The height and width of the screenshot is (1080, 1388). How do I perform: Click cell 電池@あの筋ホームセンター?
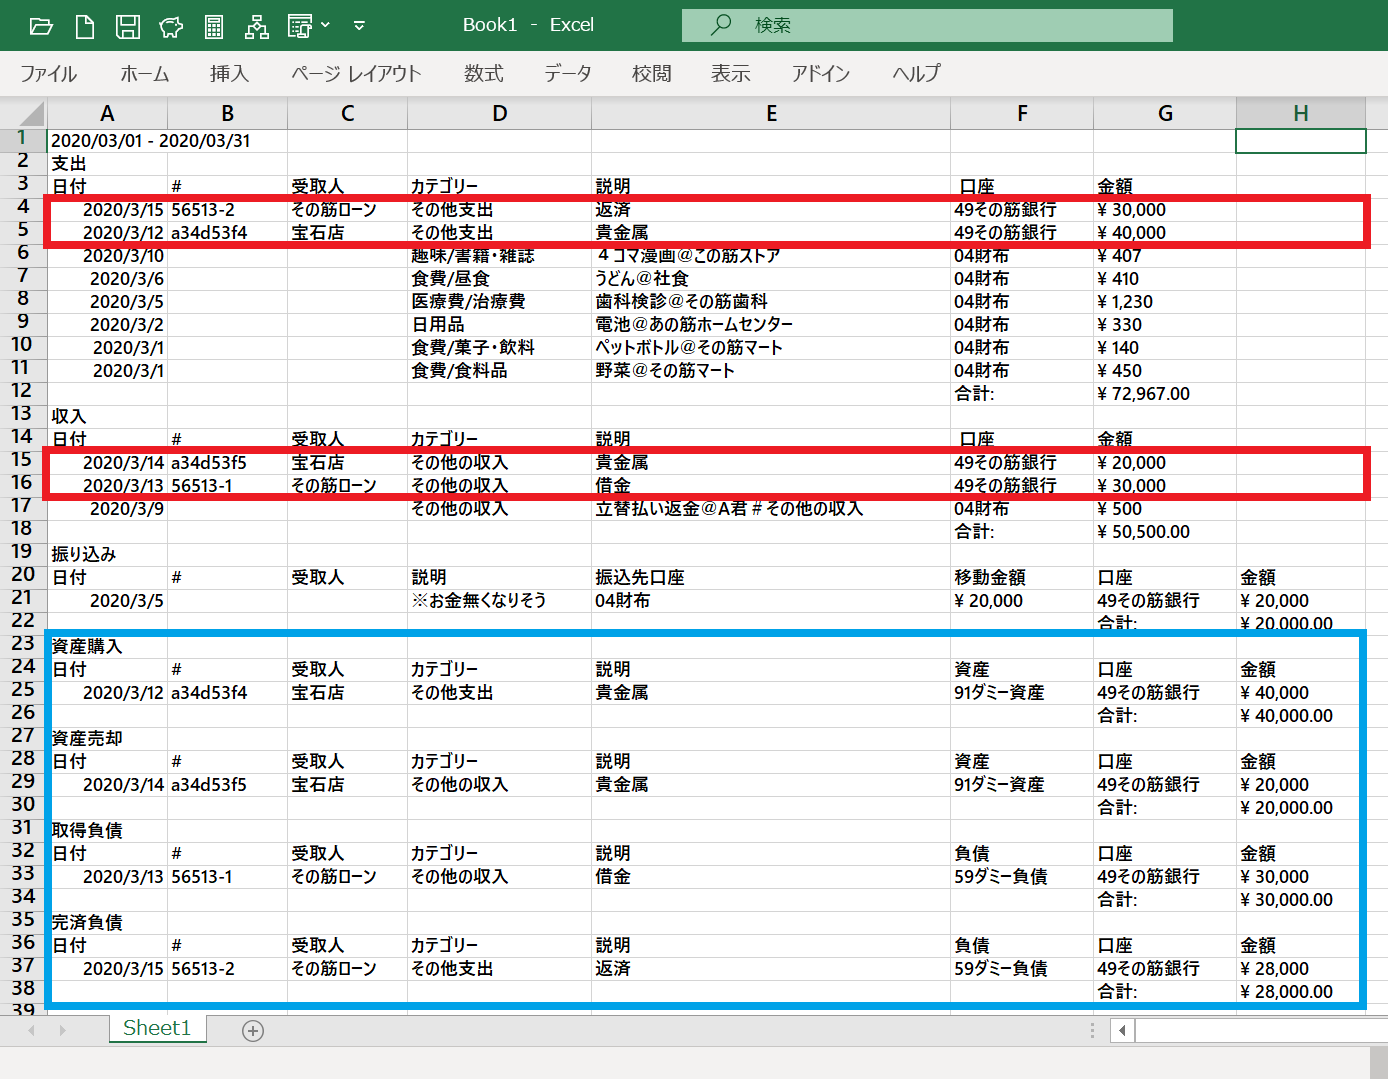771,325
